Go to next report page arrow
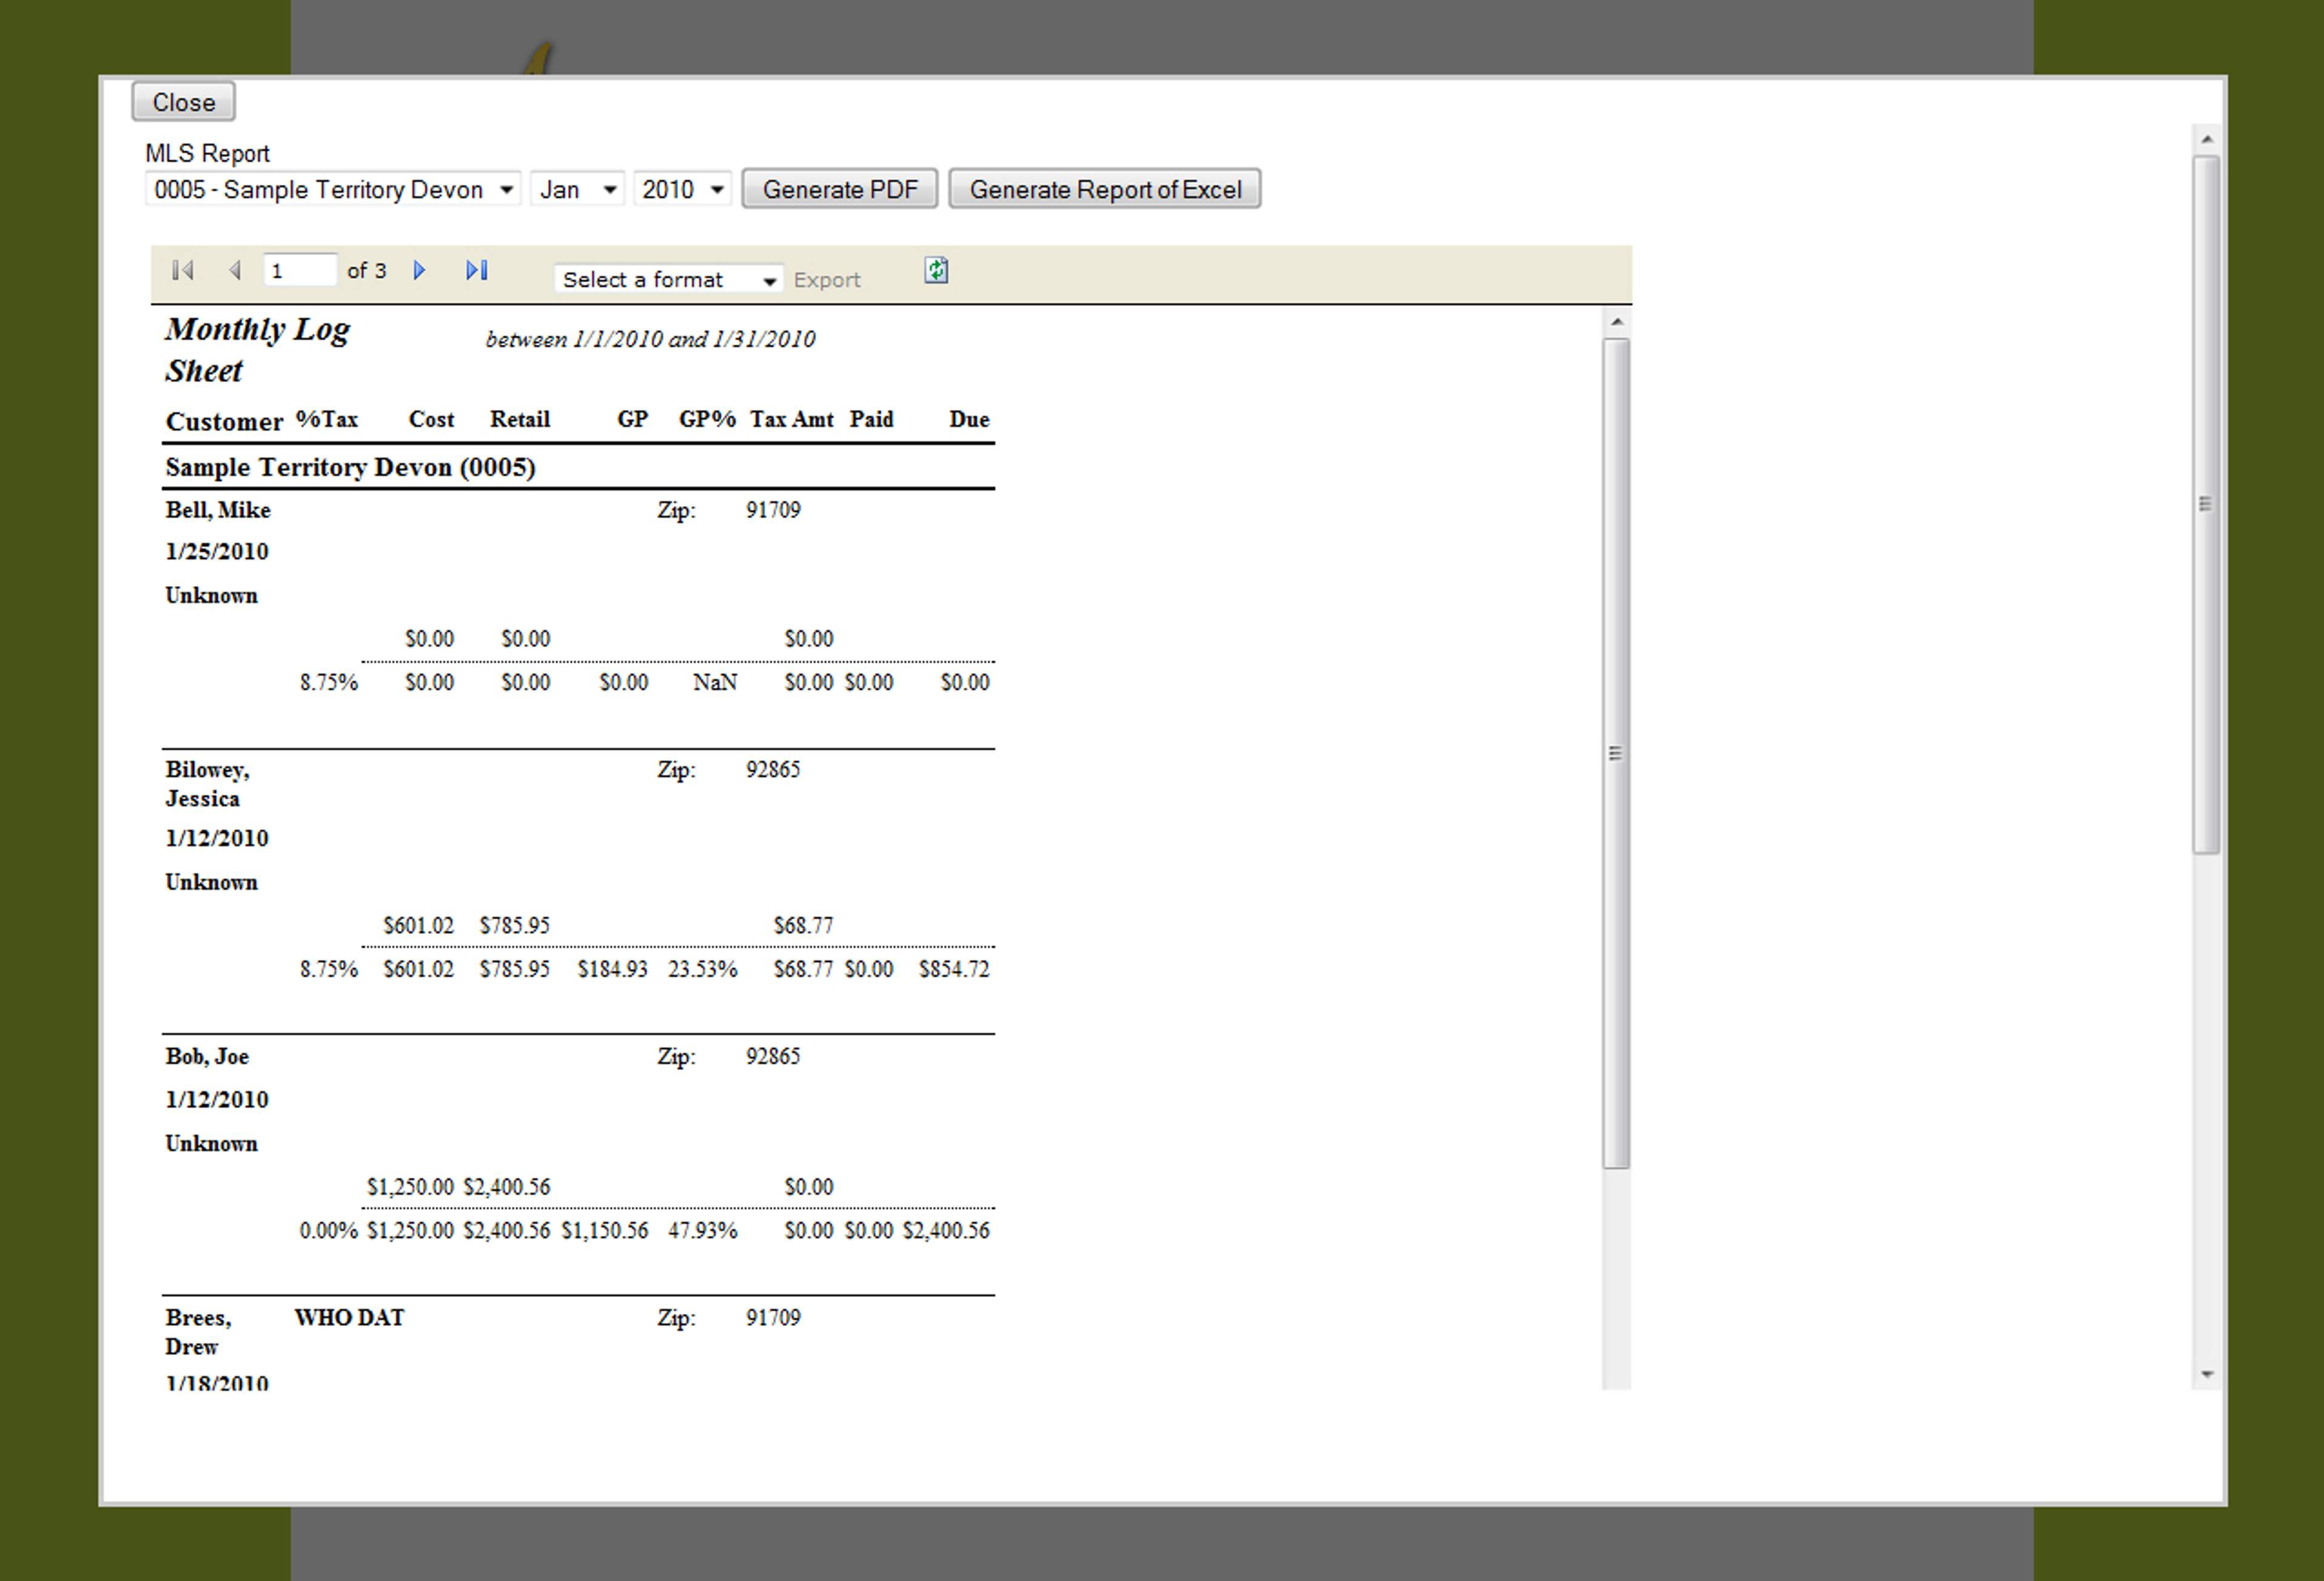This screenshot has height=1581, width=2324. click(419, 270)
